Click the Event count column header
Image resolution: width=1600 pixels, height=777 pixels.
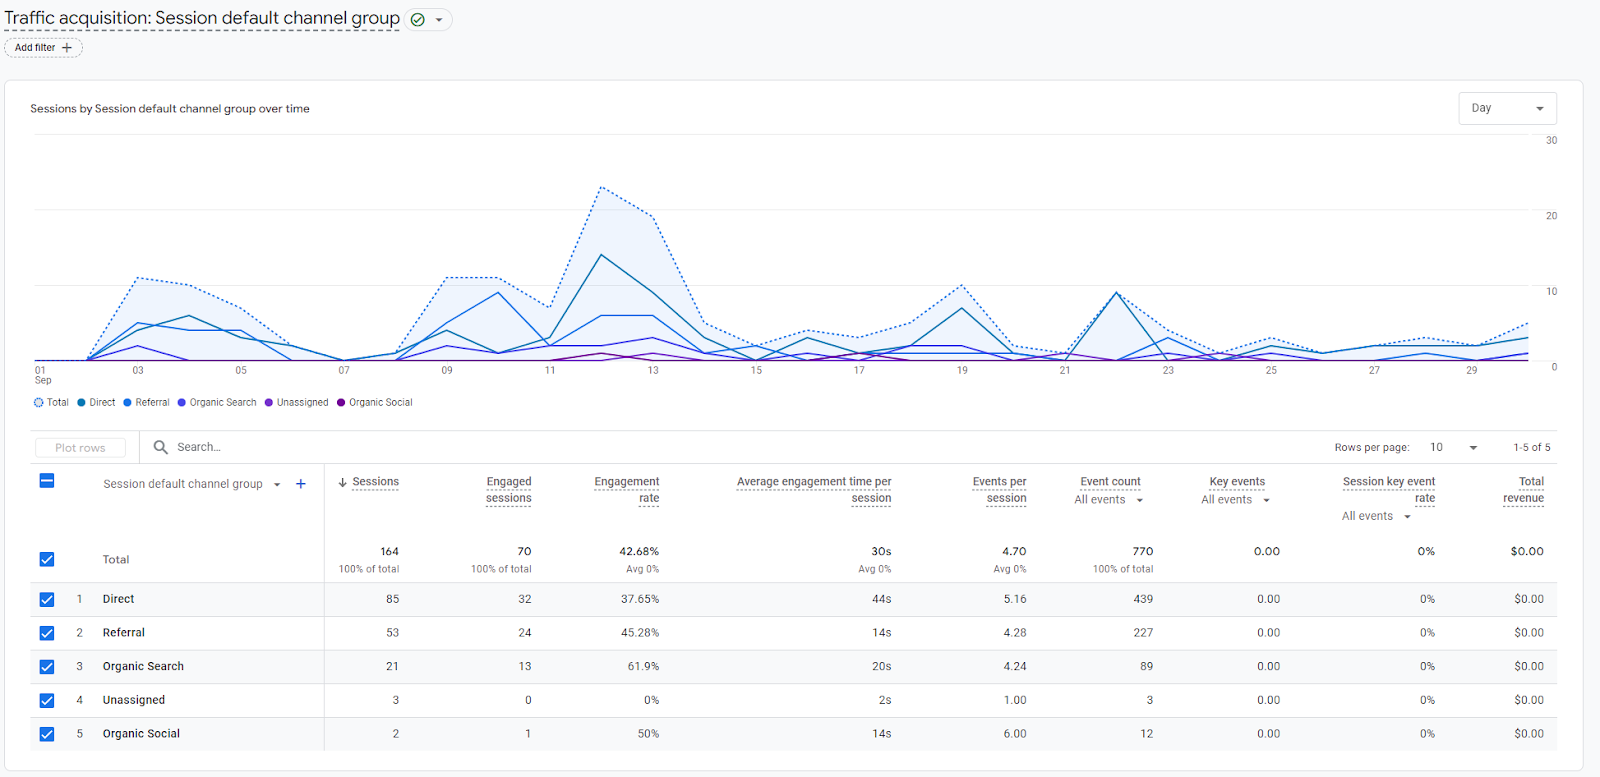click(1110, 482)
